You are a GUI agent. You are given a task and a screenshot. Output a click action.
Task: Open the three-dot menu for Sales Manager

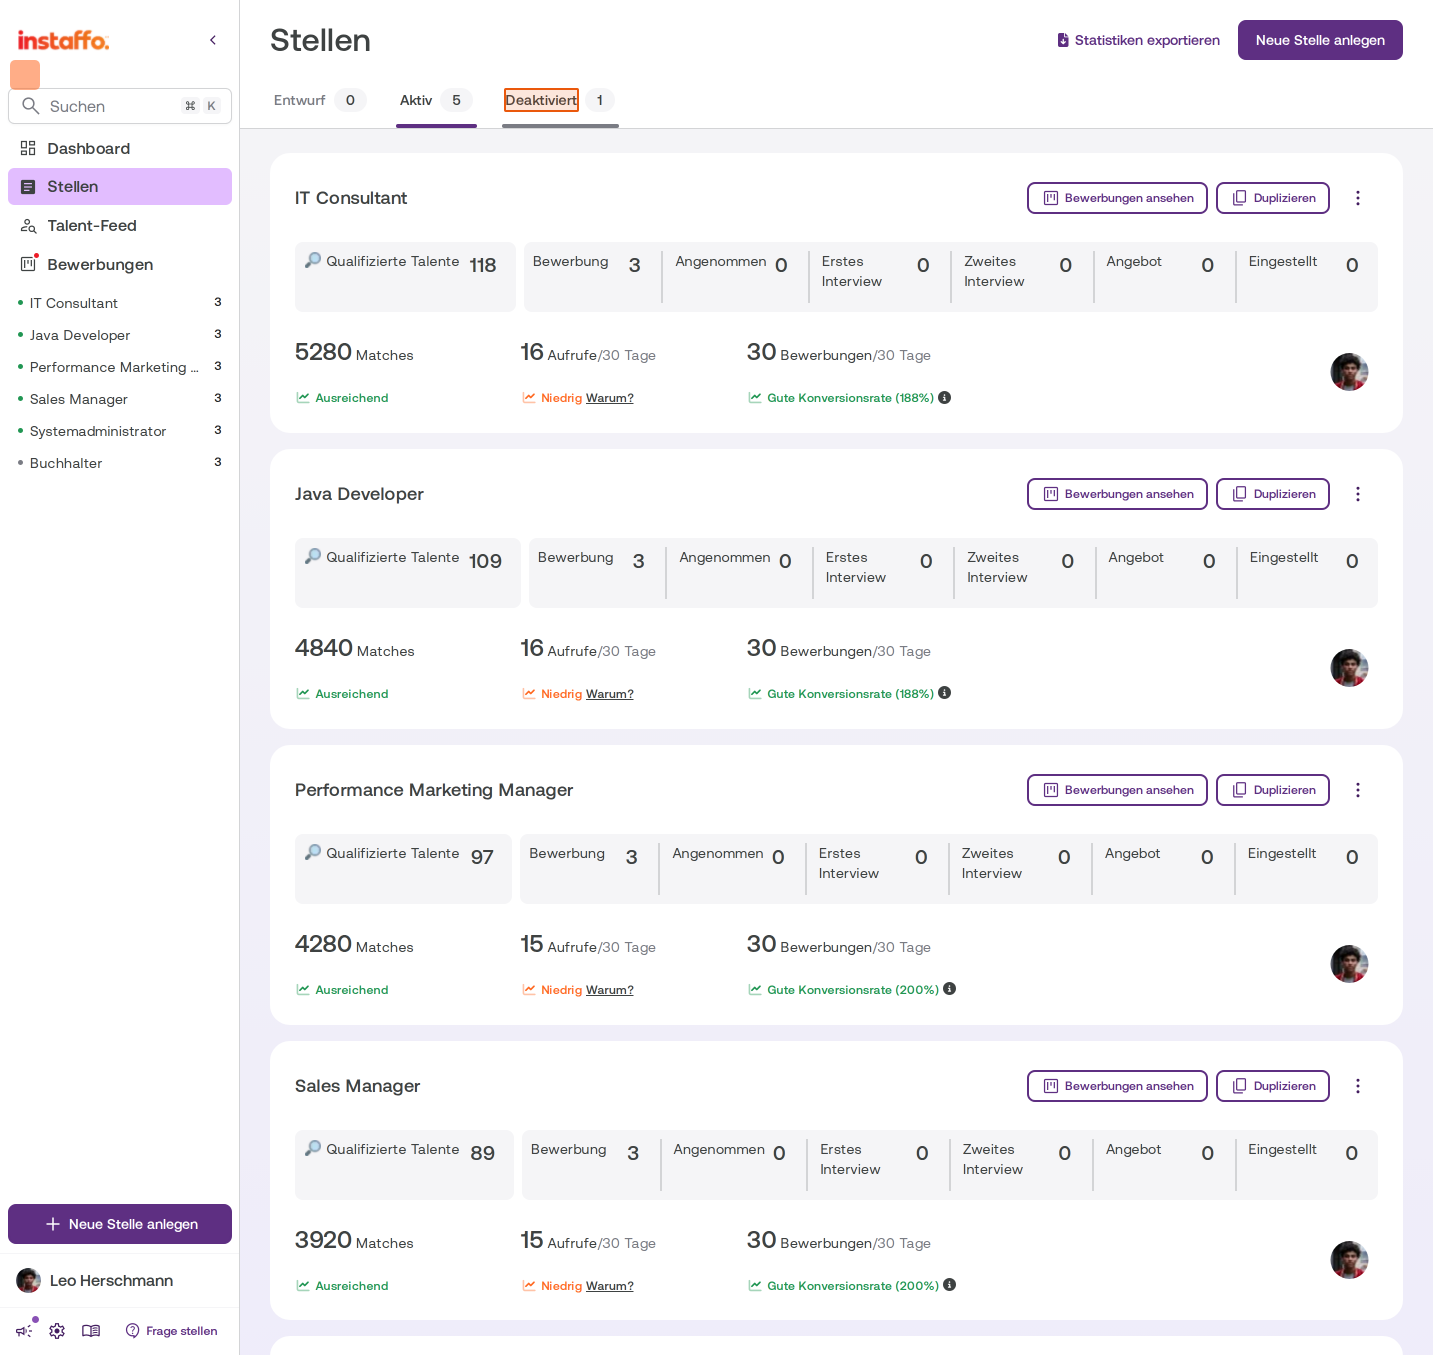1358,1086
